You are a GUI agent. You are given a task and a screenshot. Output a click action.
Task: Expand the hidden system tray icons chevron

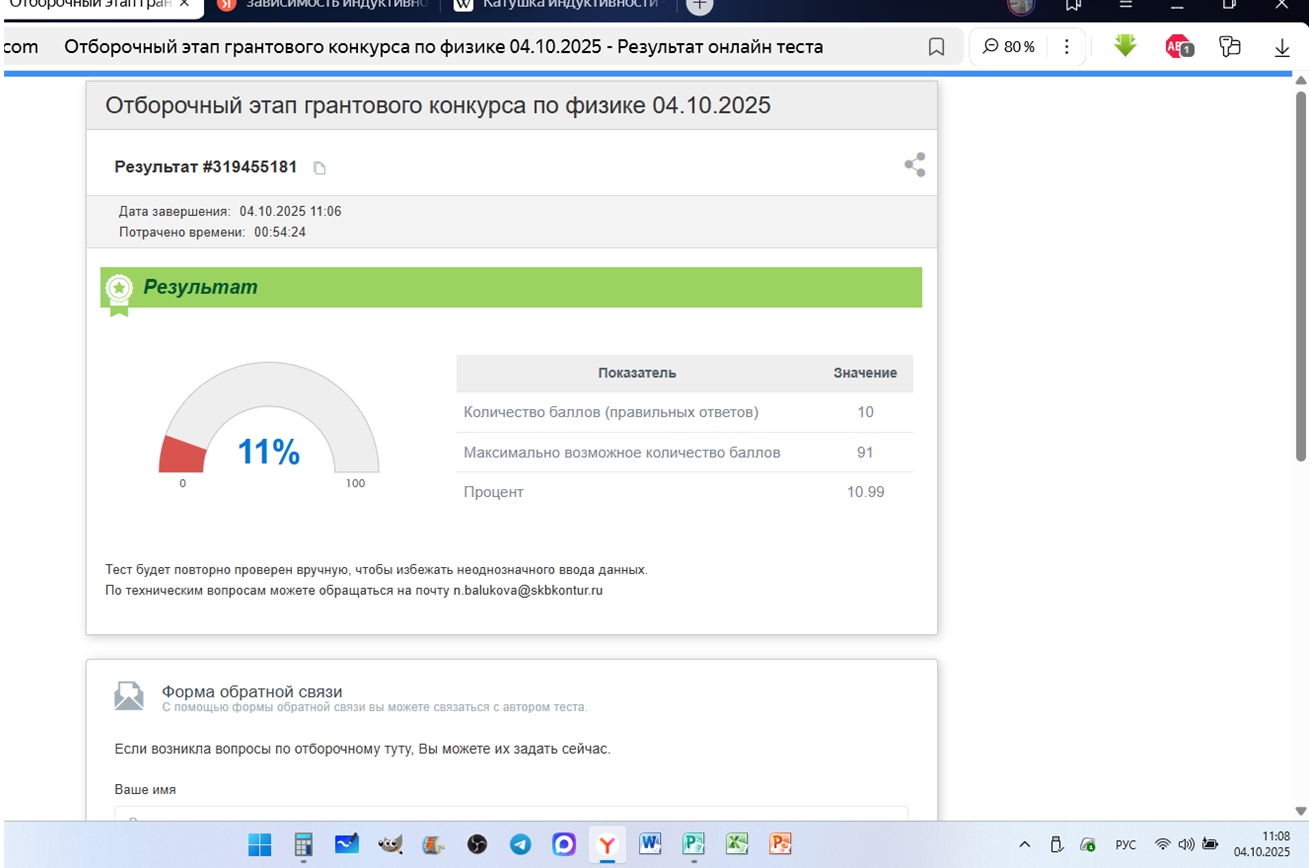coord(1024,845)
